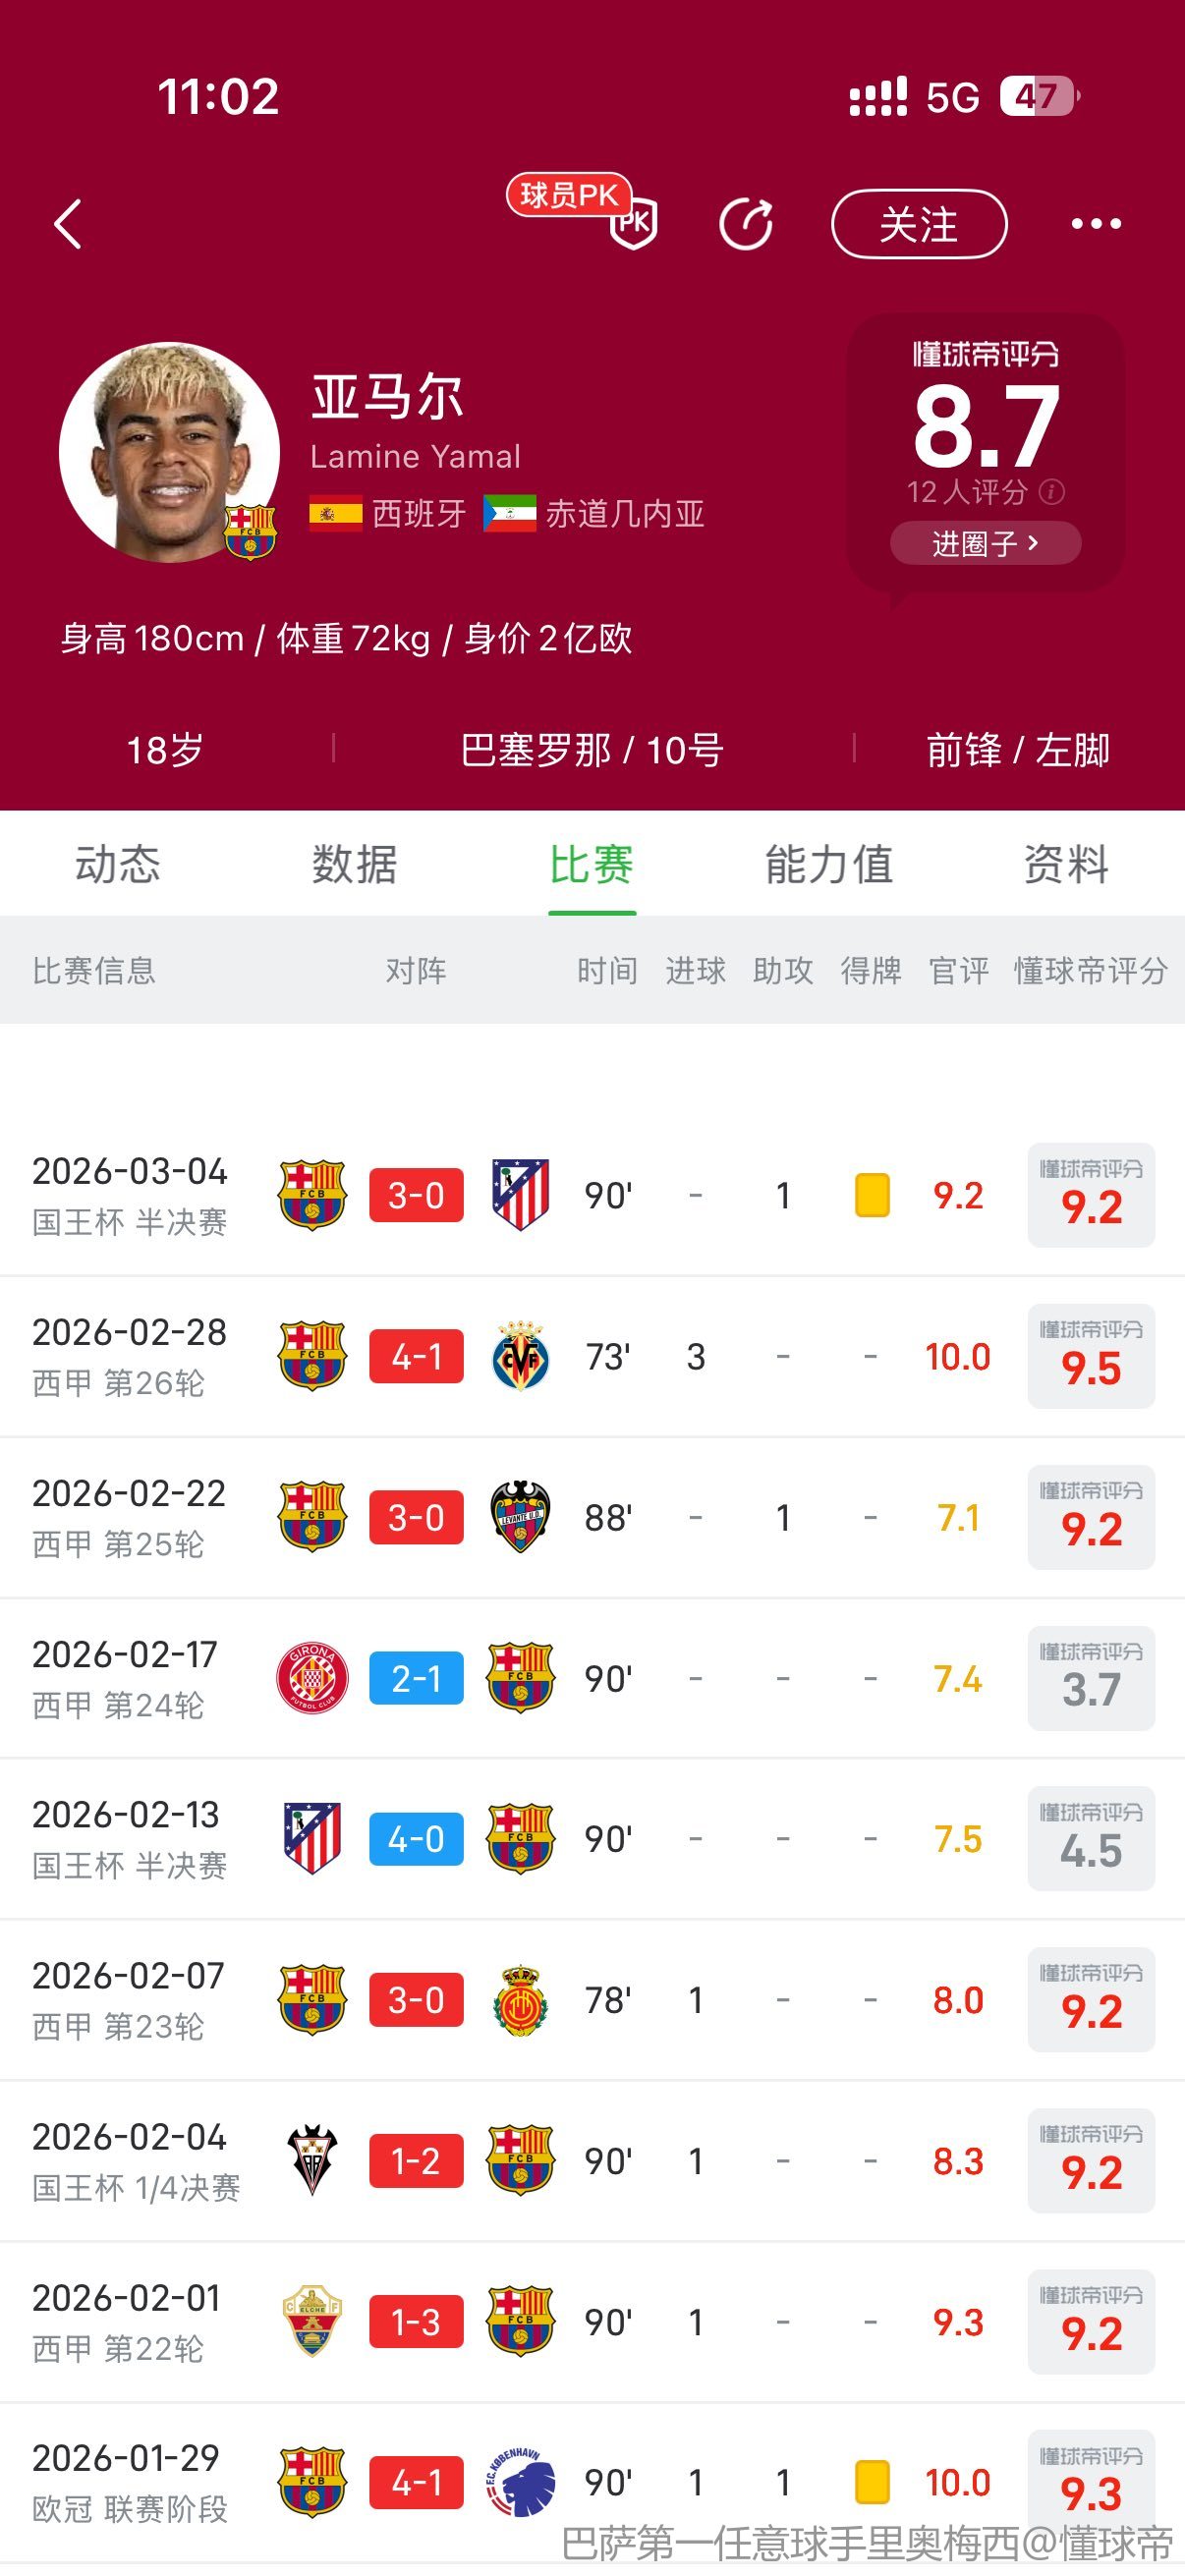This screenshot has width=1185, height=2576.
Task: Open the 资料 tab
Action: pos(1066,864)
